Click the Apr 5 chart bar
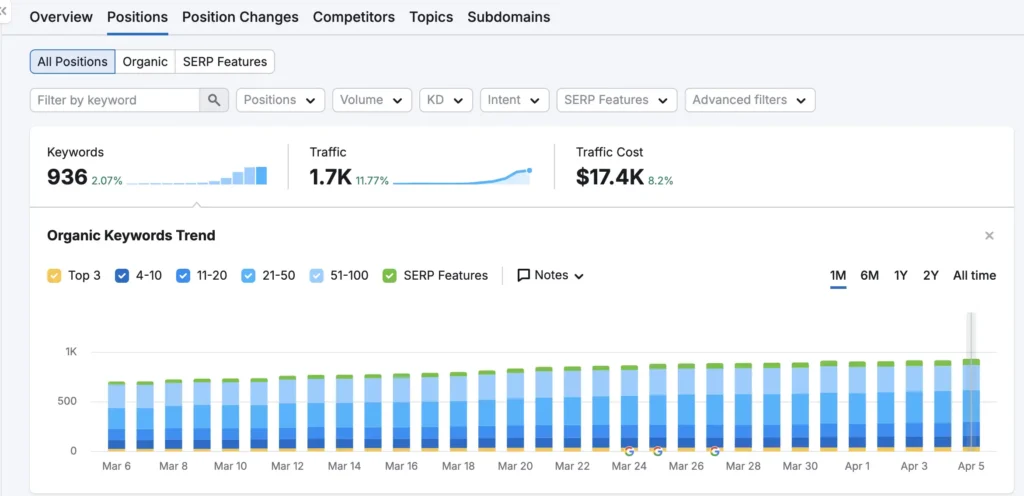Image resolution: width=1024 pixels, height=496 pixels. click(x=971, y=405)
